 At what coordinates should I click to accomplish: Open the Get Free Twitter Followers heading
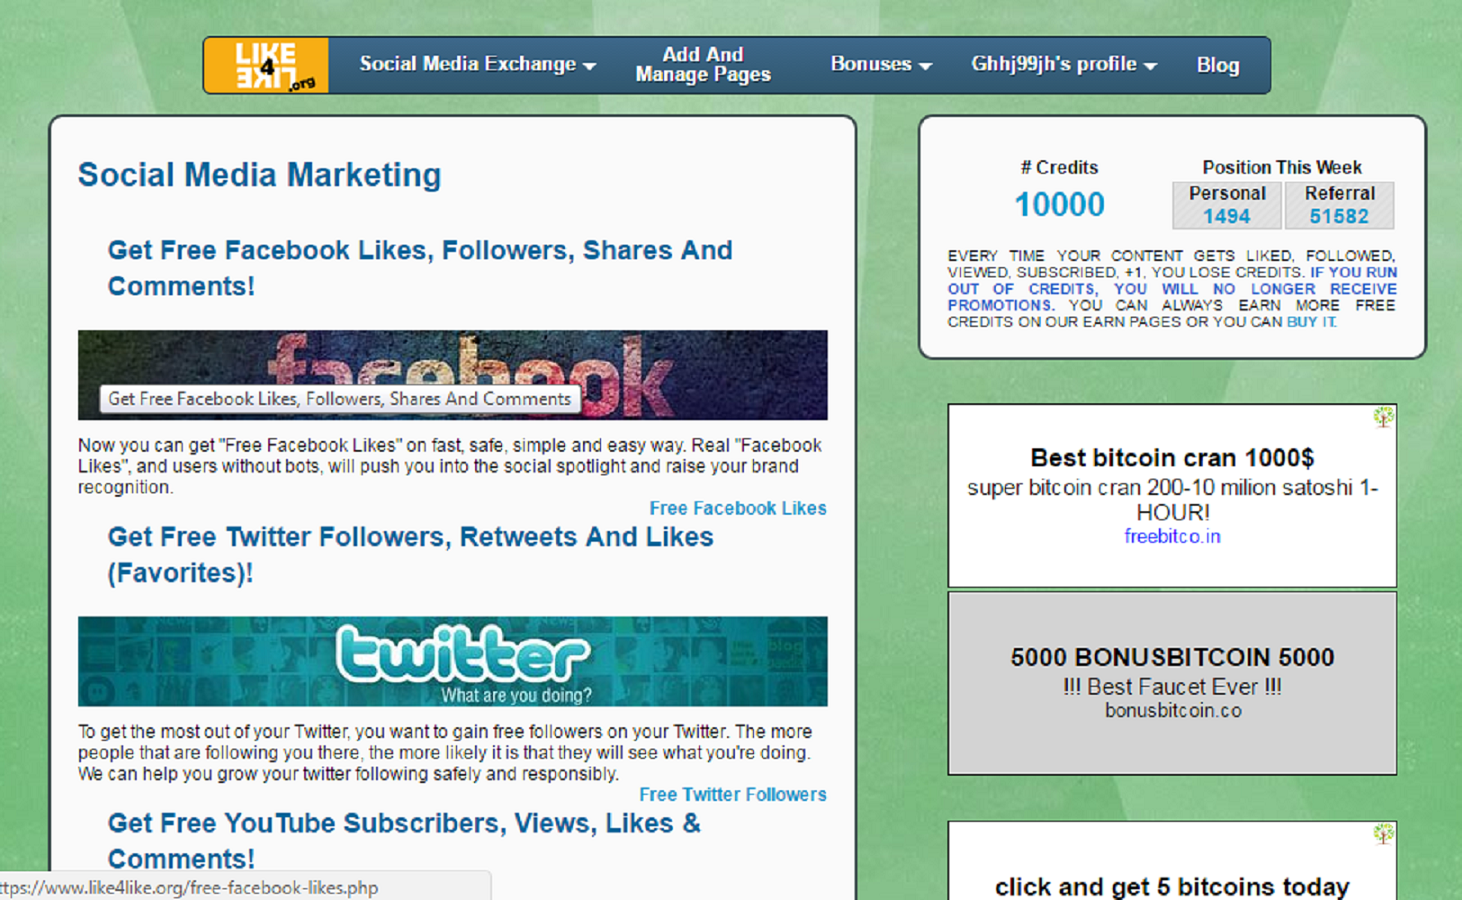411,554
